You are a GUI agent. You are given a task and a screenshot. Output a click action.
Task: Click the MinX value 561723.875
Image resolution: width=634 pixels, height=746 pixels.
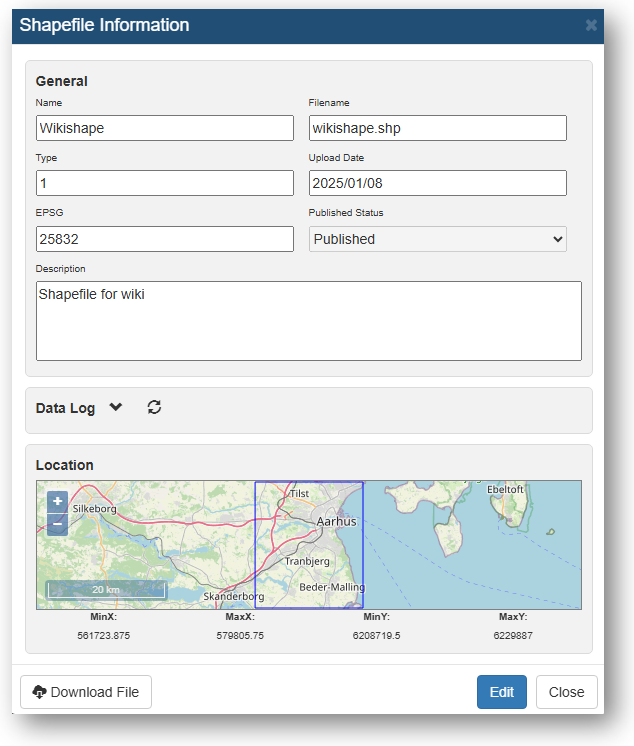104,636
